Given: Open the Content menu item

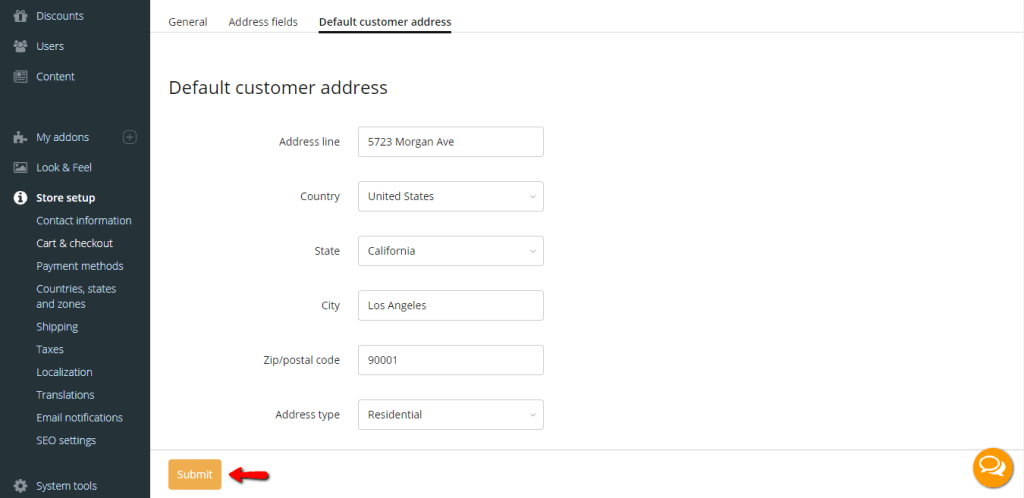Looking at the screenshot, I should pos(56,76).
